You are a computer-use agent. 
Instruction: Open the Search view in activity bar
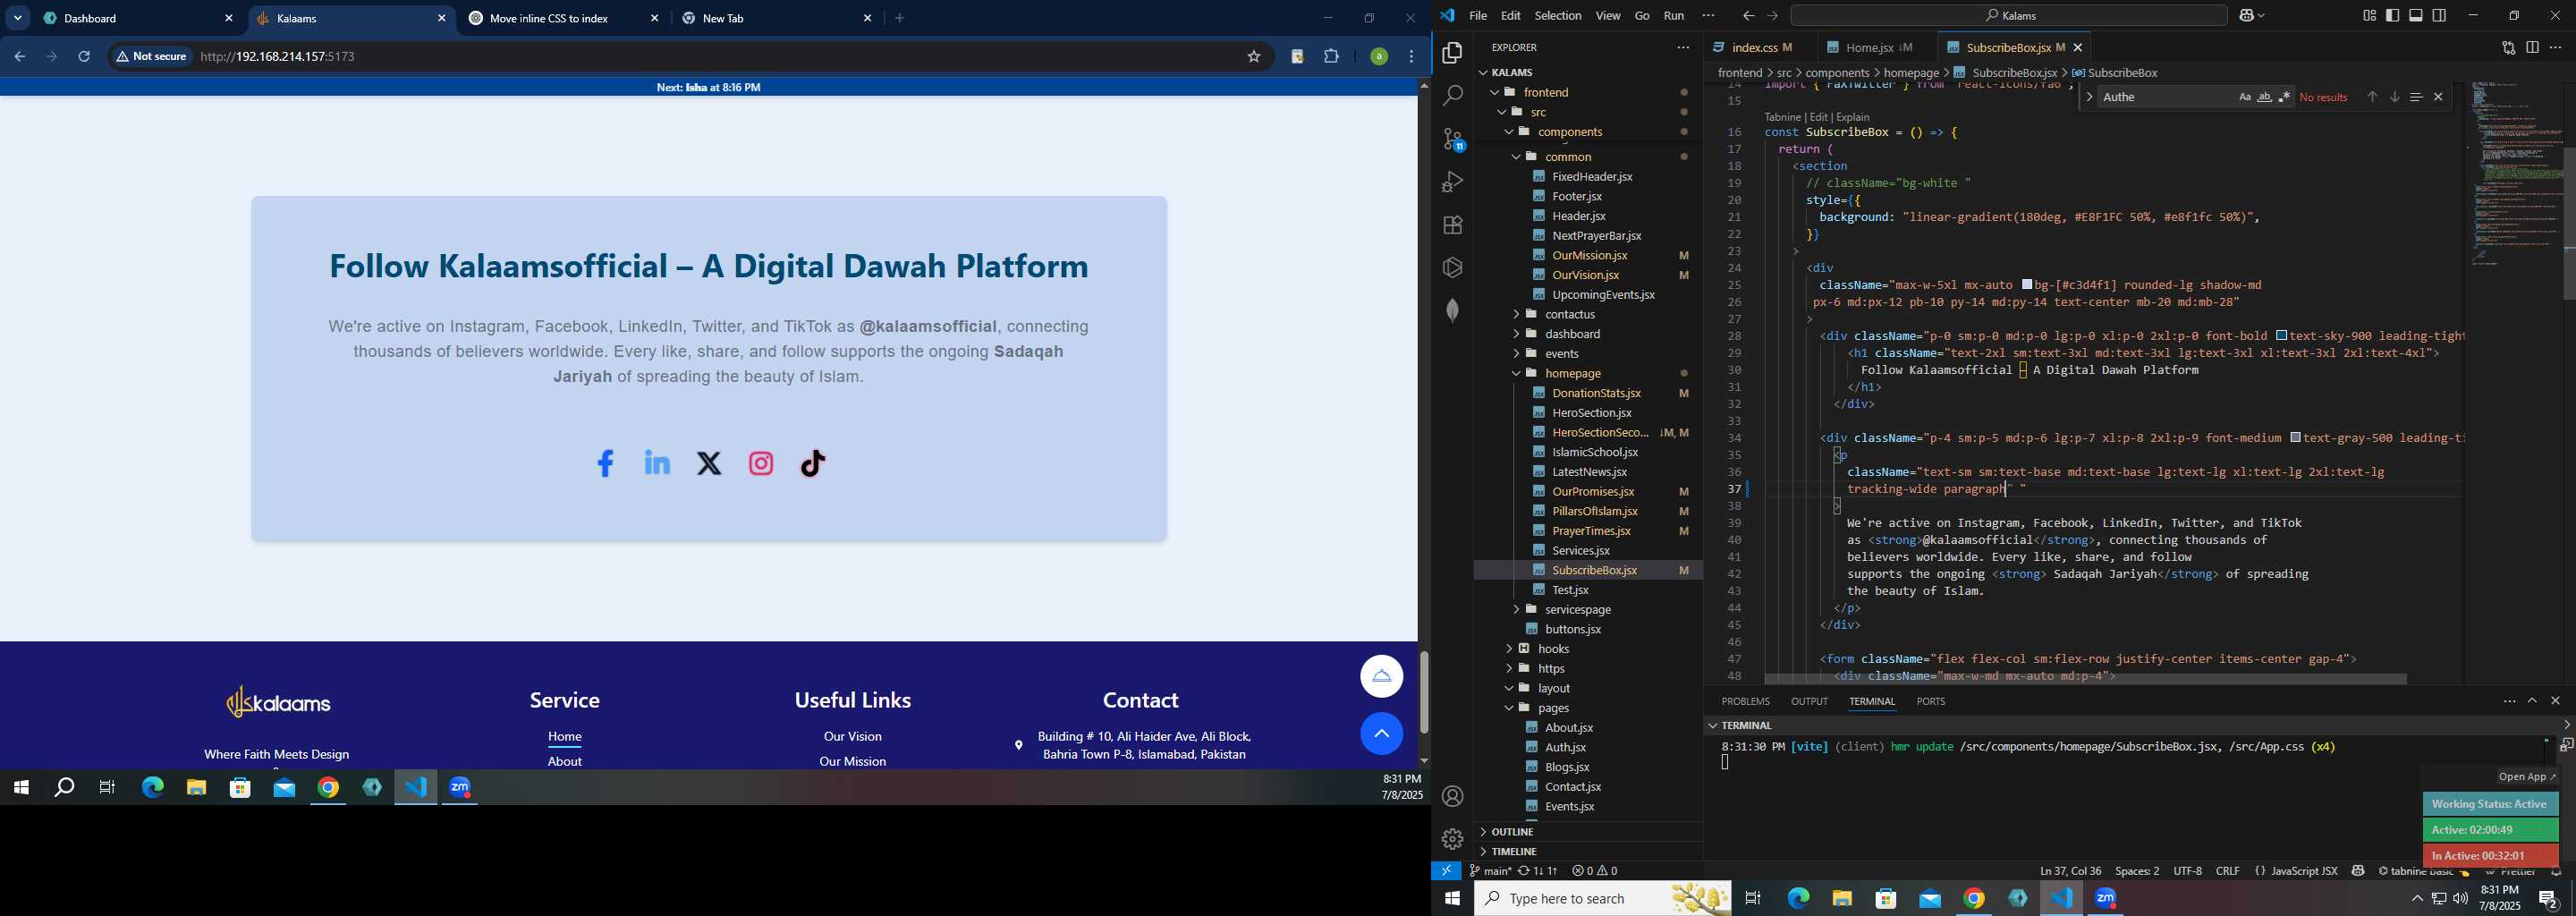pyautogui.click(x=1452, y=96)
